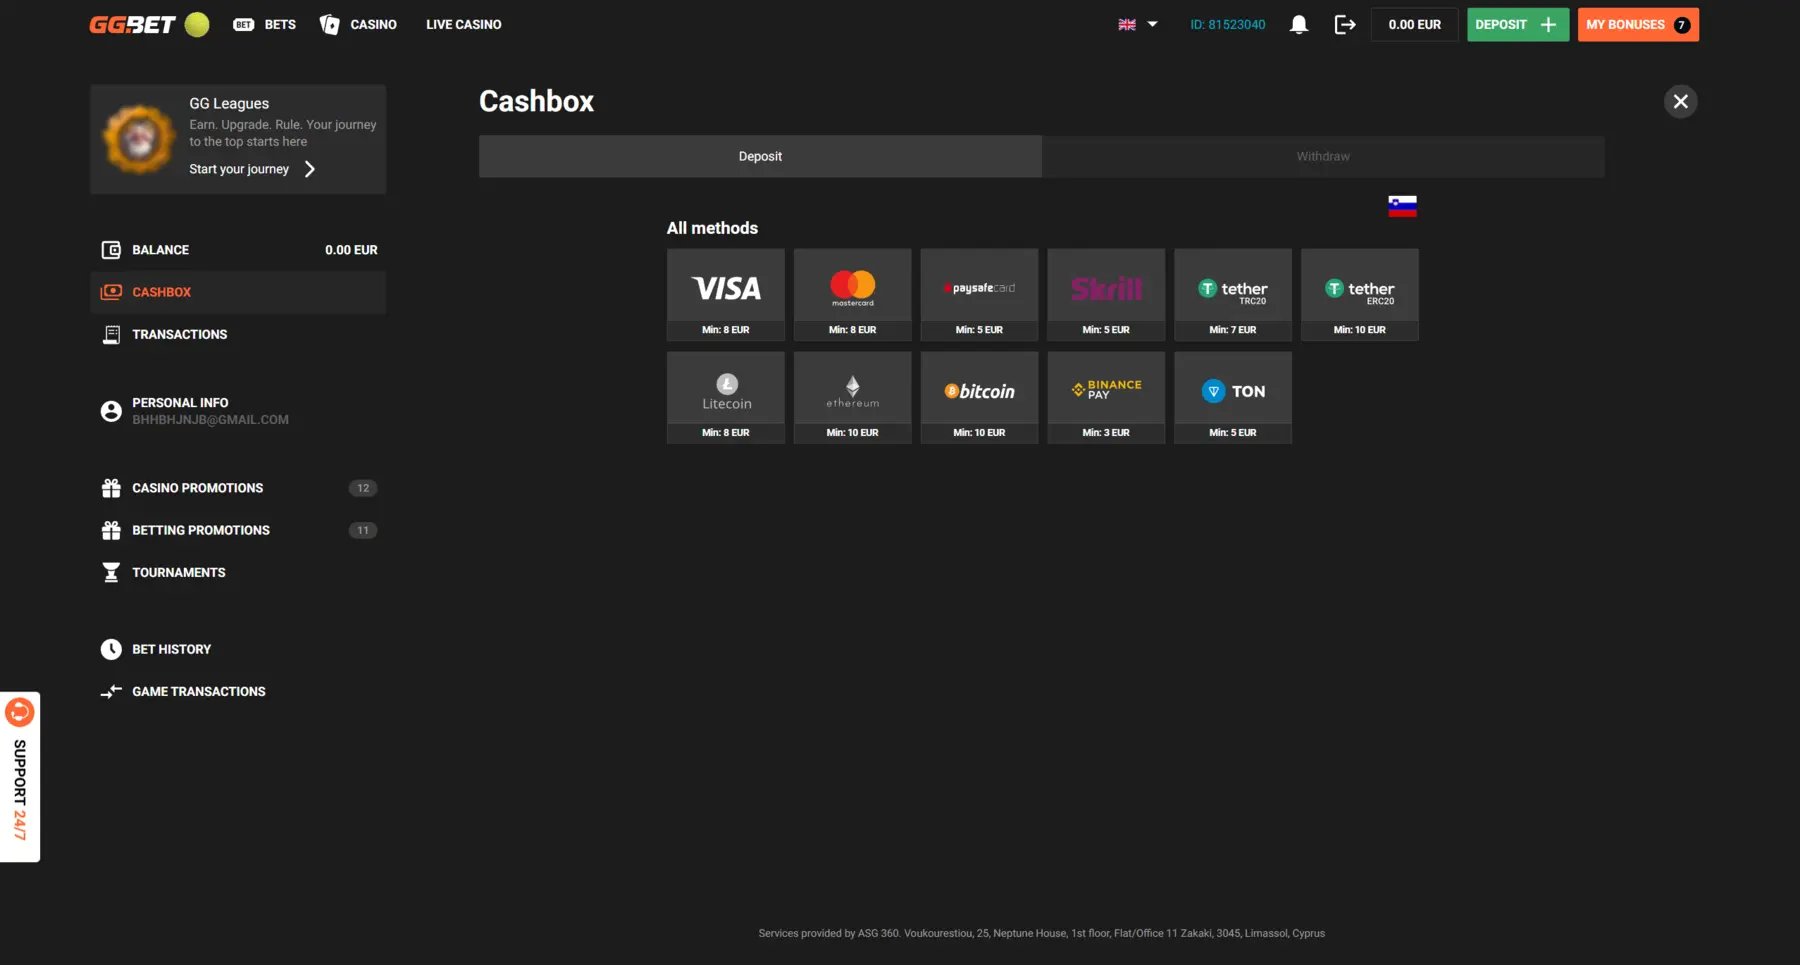View Casino Promotions
Image resolution: width=1800 pixels, height=965 pixels.
(238, 488)
